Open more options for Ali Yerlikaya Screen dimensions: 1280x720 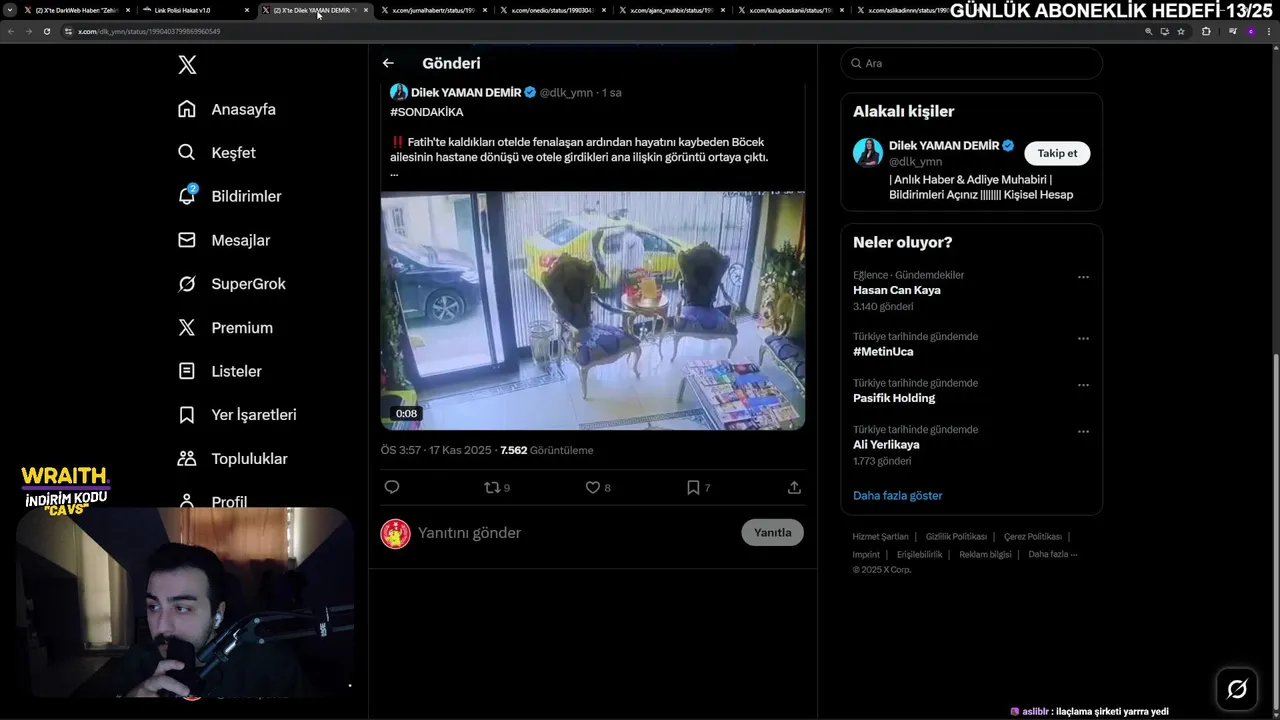(x=1083, y=431)
